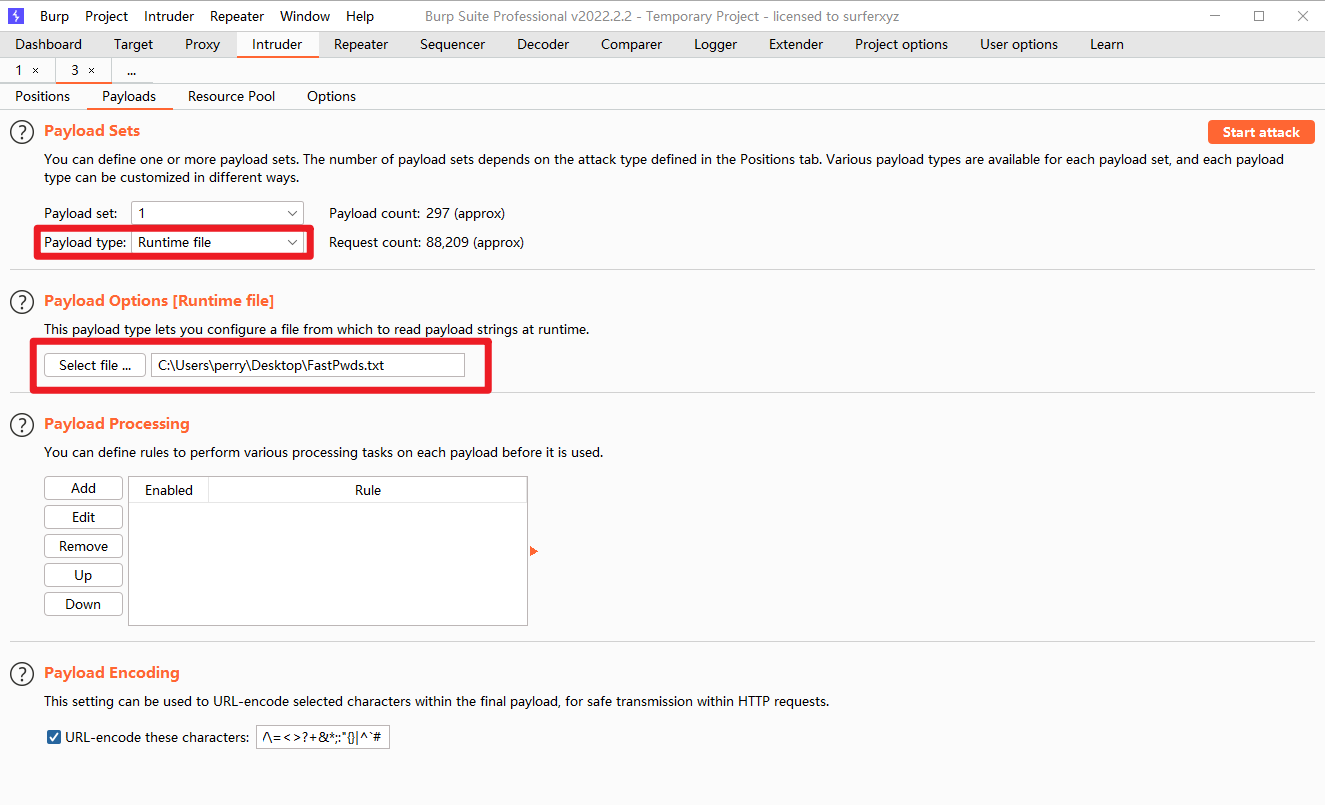This screenshot has height=805, width=1325.
Task: Open the Intruder menu in menu bar
Action: pos(169,16)
